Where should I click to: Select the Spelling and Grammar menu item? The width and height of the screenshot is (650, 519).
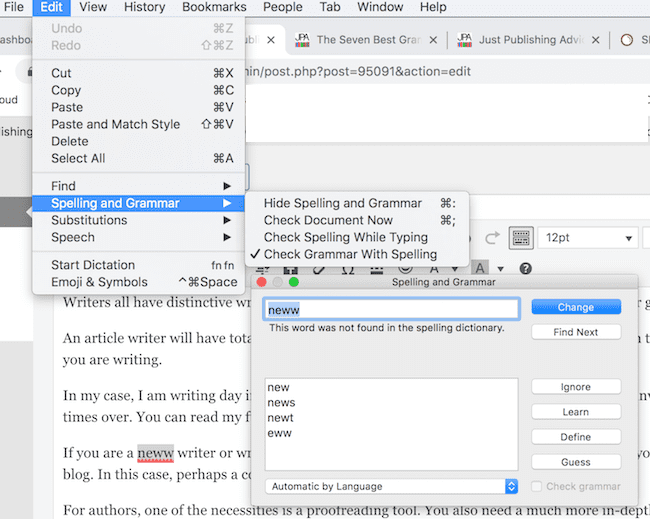pyautogui.click(x=138, y=203)
